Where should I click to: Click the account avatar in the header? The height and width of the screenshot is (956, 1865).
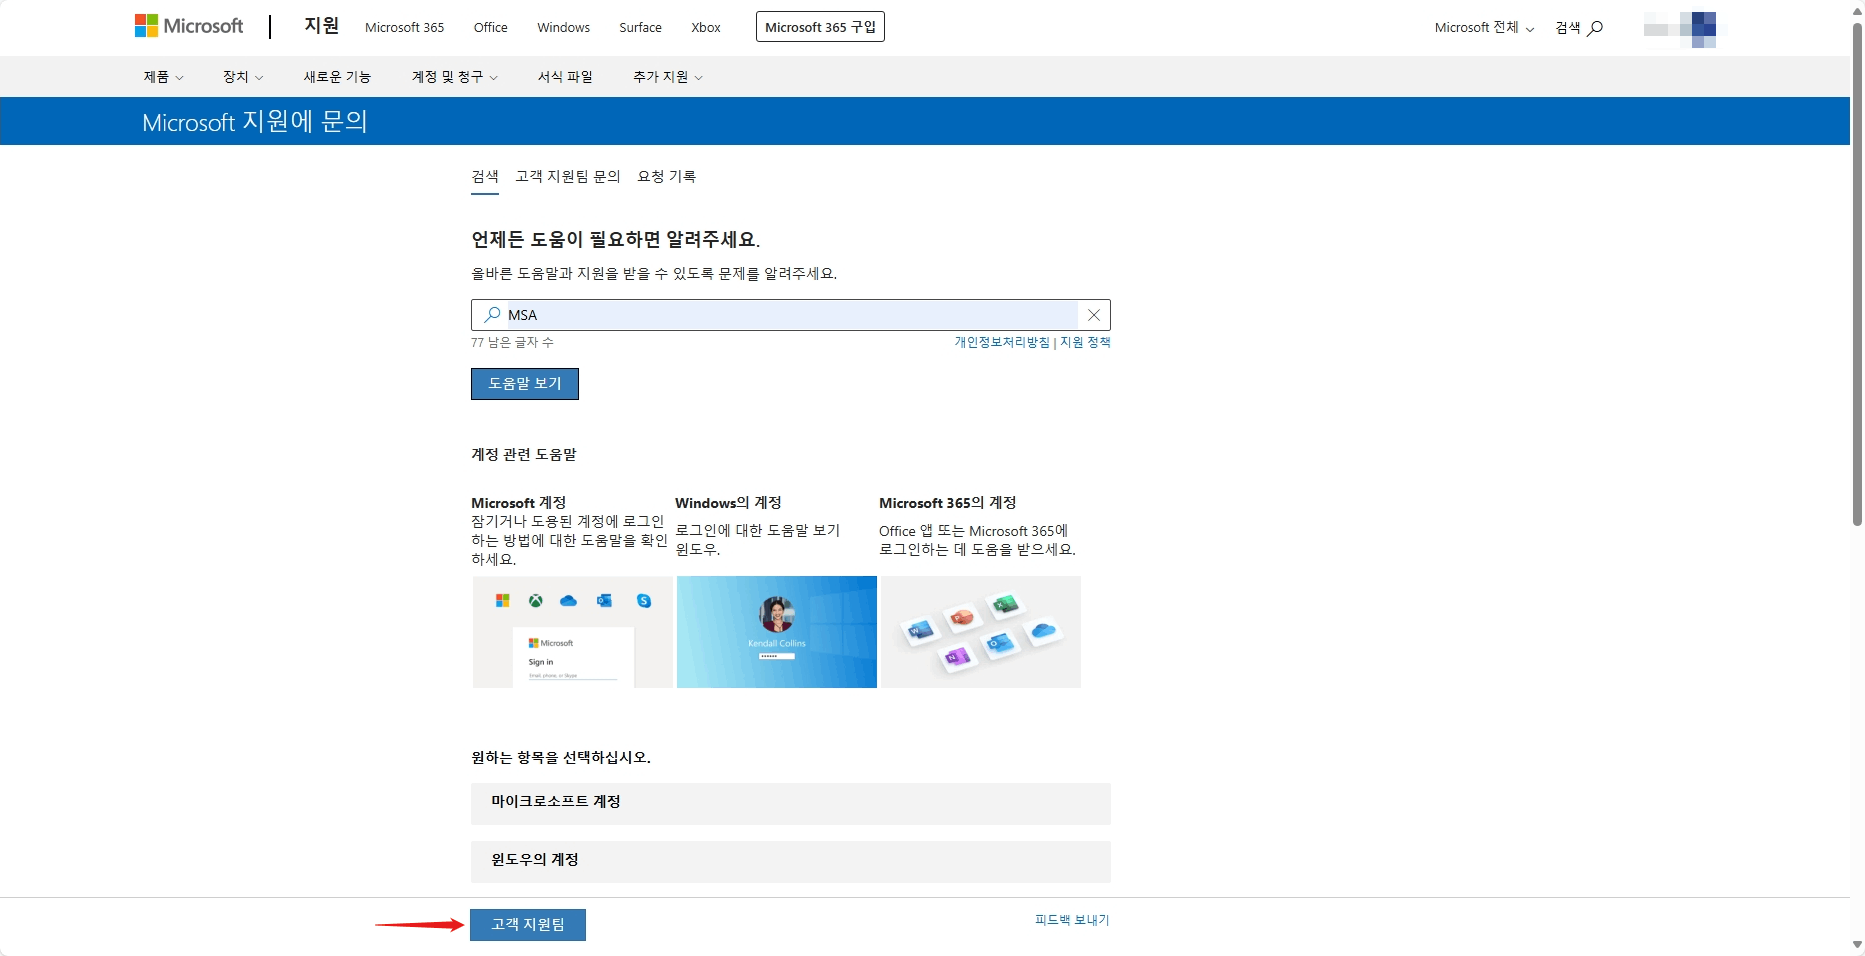pos(1680,29)
